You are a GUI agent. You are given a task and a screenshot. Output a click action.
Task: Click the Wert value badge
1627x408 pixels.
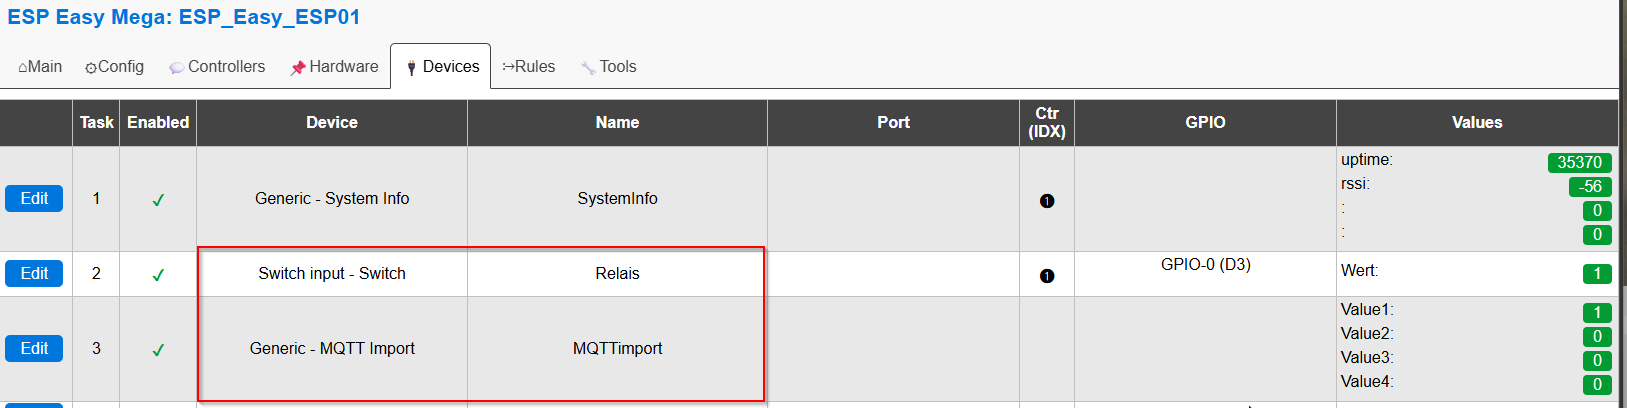coord(1597,274)
